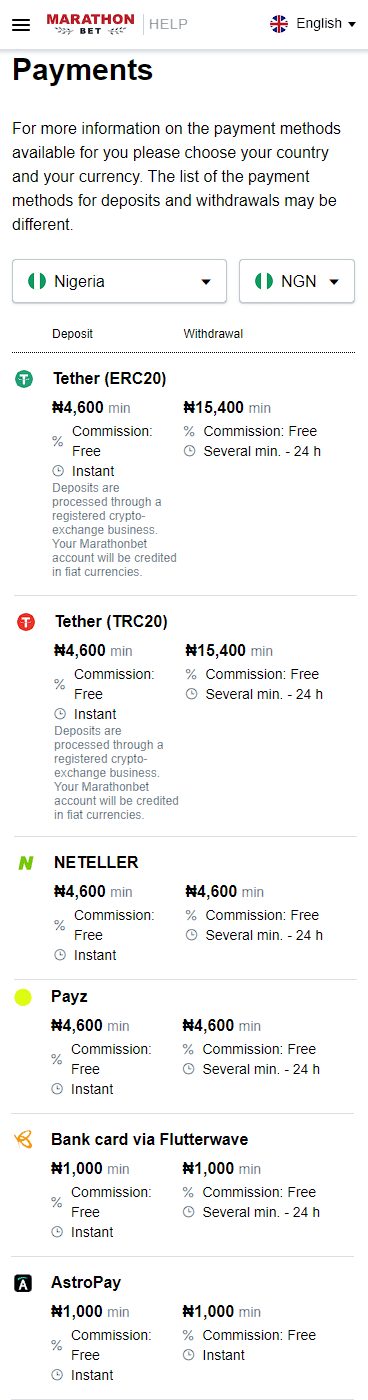Click the Tether (ERC20) payment title
The width and height of the screenshot is (368, 1400).
point(110,379)
